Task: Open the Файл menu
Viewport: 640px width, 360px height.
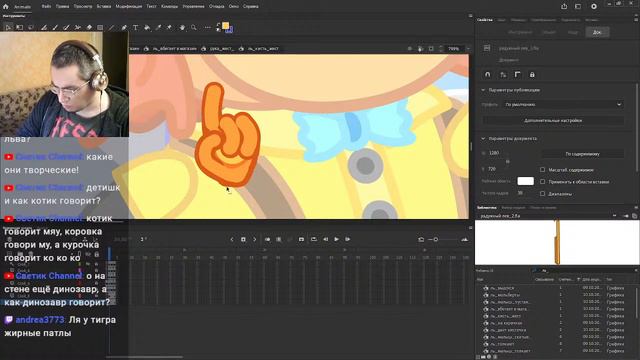Action: 46,7
